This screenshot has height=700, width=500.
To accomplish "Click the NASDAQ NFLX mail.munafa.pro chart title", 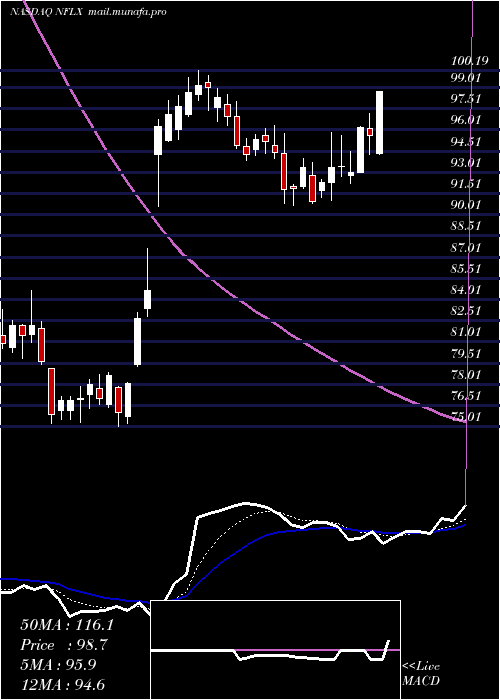I will tap(88, 12).
